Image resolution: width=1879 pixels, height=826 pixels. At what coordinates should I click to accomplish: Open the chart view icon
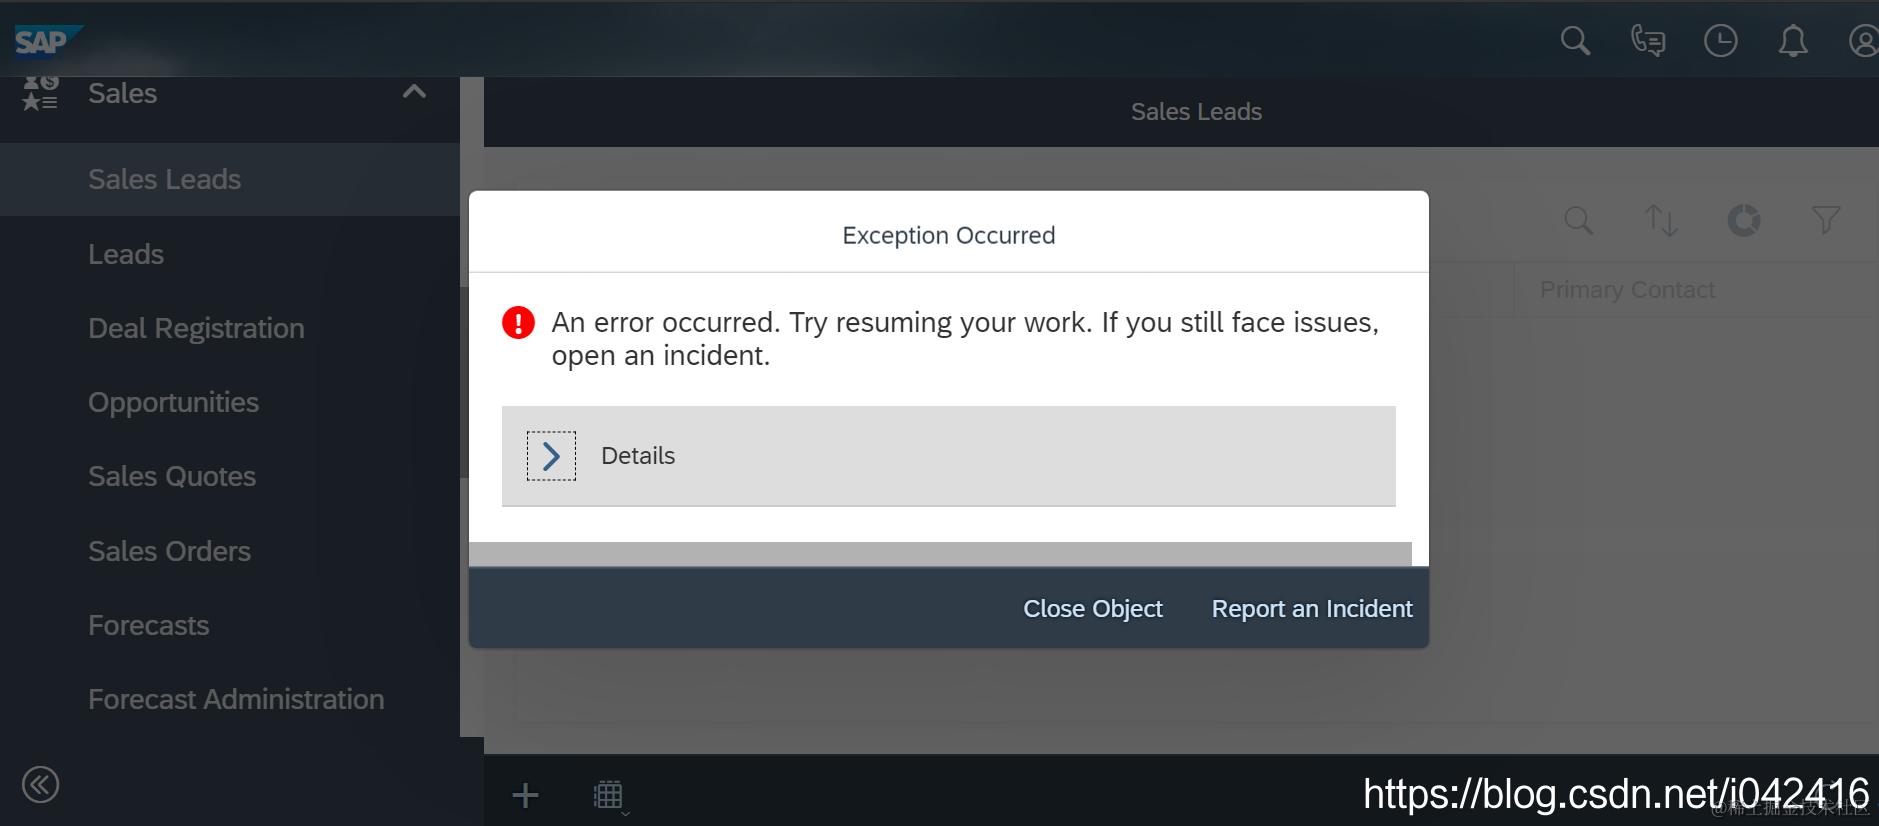pos(1744,221)
